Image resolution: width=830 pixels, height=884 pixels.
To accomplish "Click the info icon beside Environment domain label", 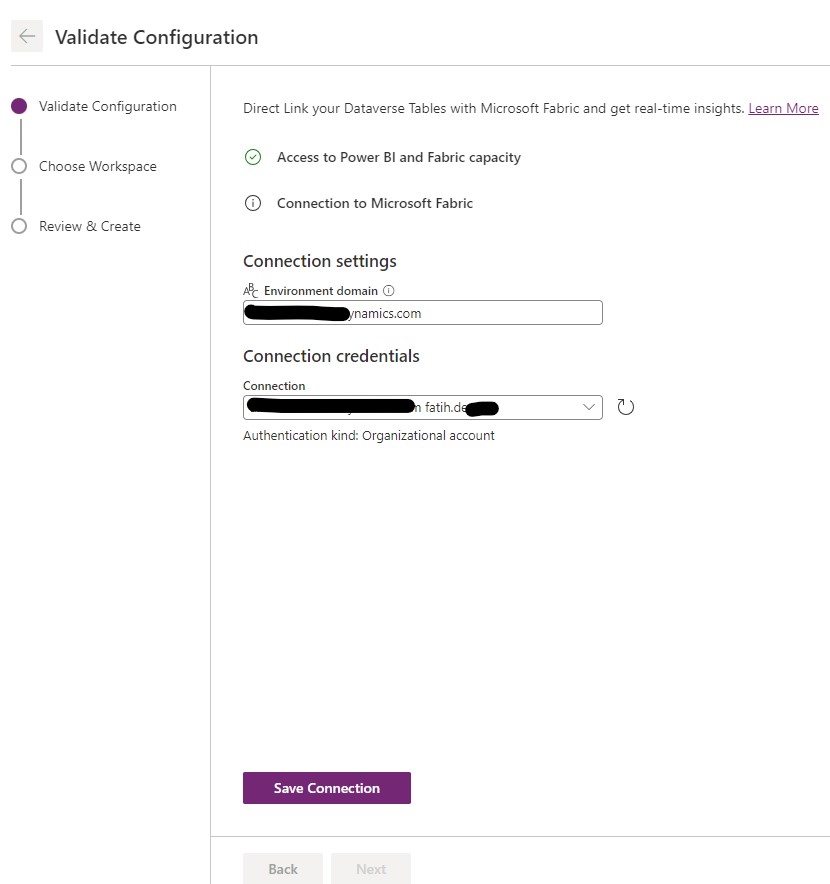I will point(388,290).
